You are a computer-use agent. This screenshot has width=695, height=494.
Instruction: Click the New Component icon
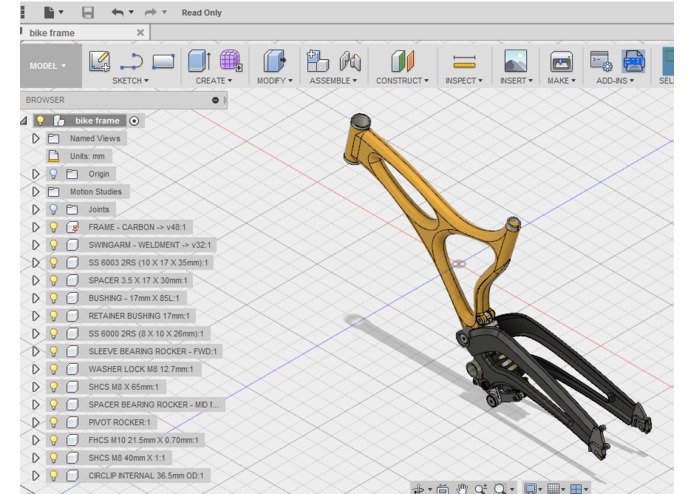[x=317, y=61]
